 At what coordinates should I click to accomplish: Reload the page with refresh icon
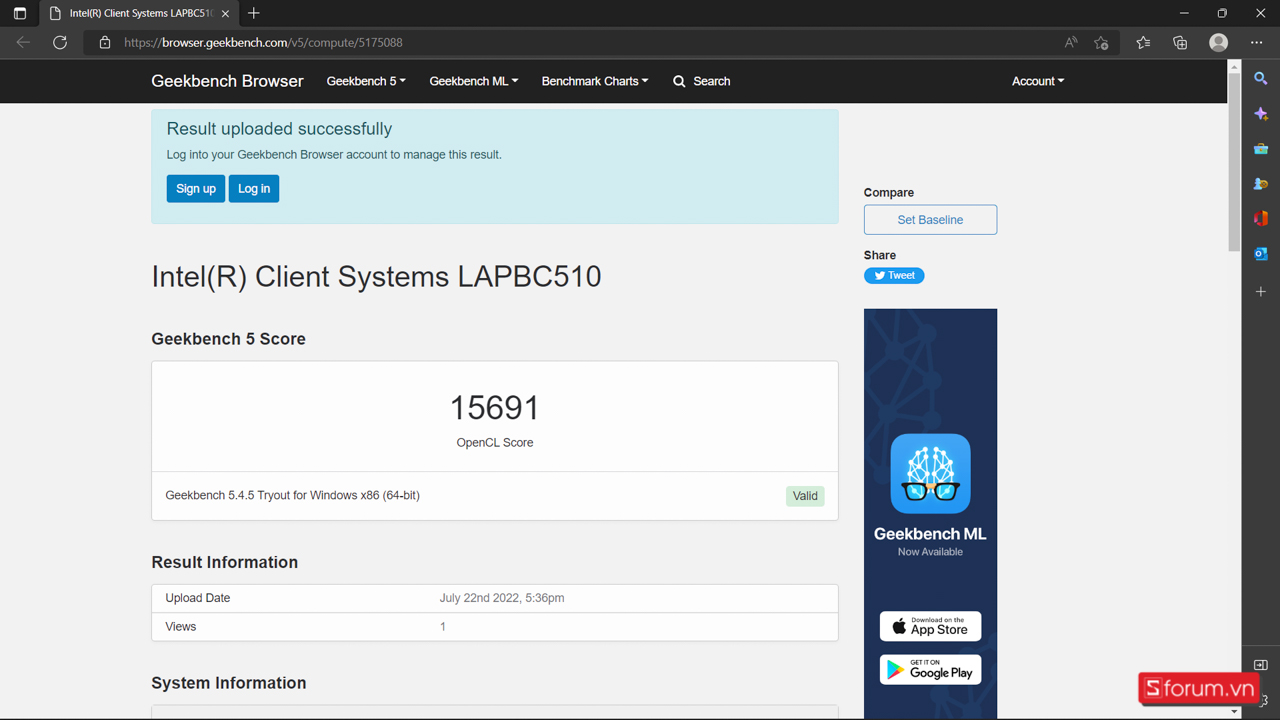(x=60, y=42)
